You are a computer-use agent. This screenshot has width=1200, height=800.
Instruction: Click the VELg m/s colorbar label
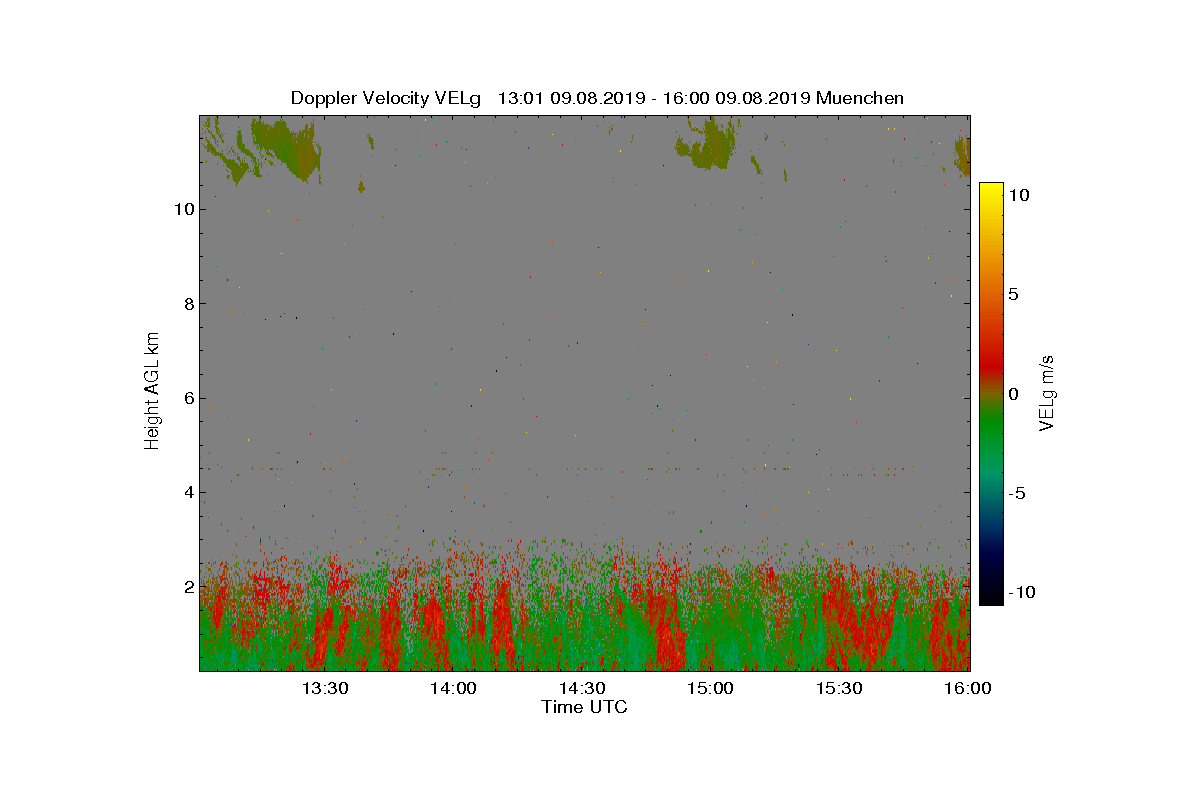[x=1047, y=392]
